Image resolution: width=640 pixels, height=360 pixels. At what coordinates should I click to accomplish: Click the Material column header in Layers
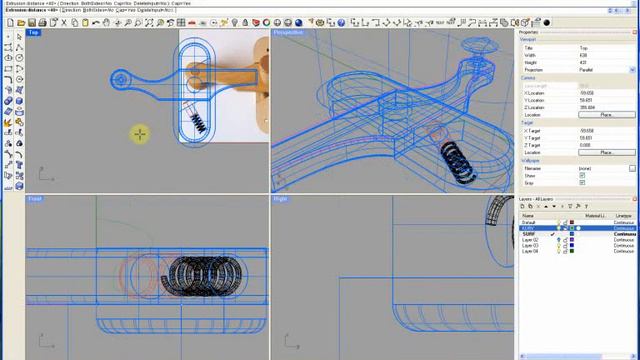[595, 216]
